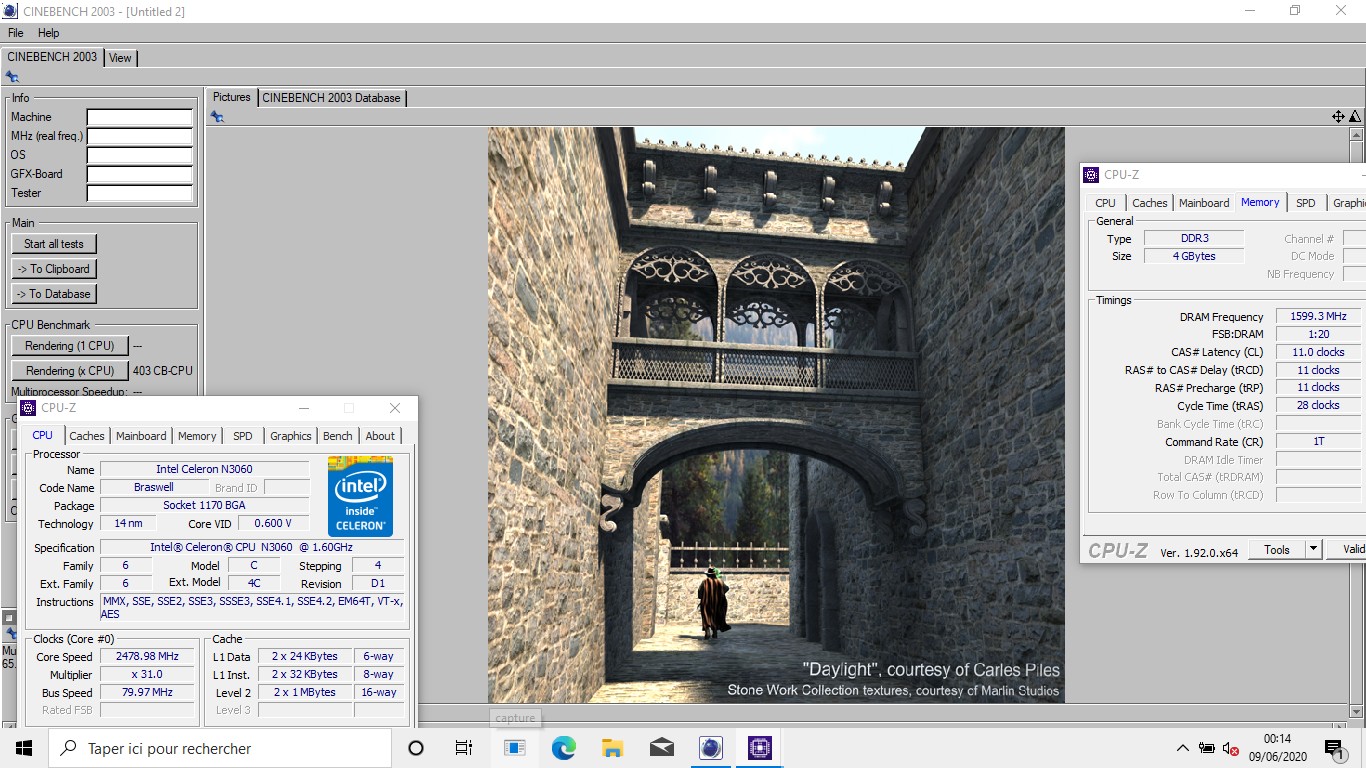This screenshot has height=768, width=1366.
Task: Click Start all tests button
Action: (x=54, y=244)
